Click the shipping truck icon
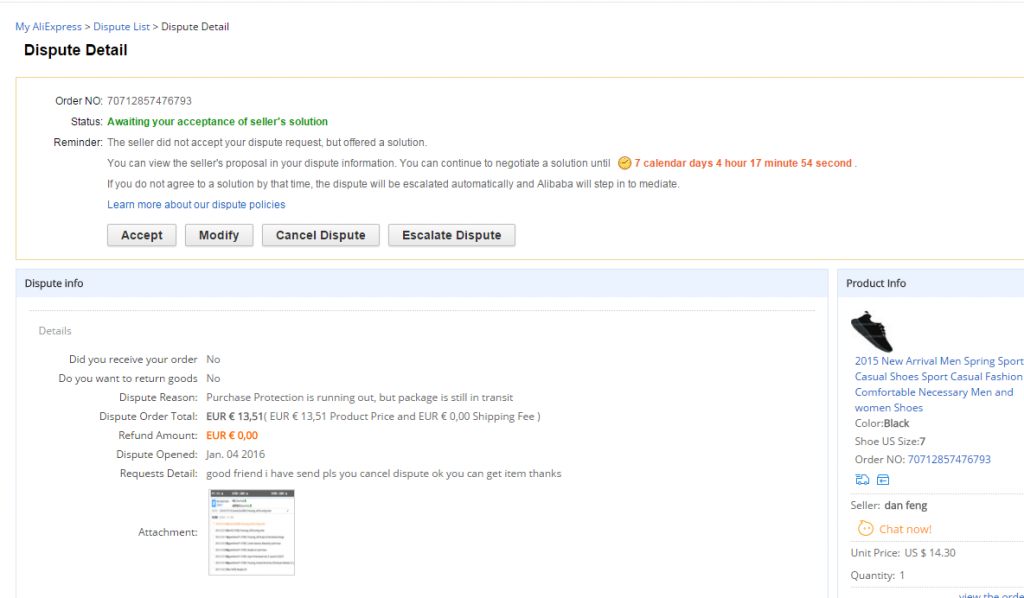 (x=862, y=480)
